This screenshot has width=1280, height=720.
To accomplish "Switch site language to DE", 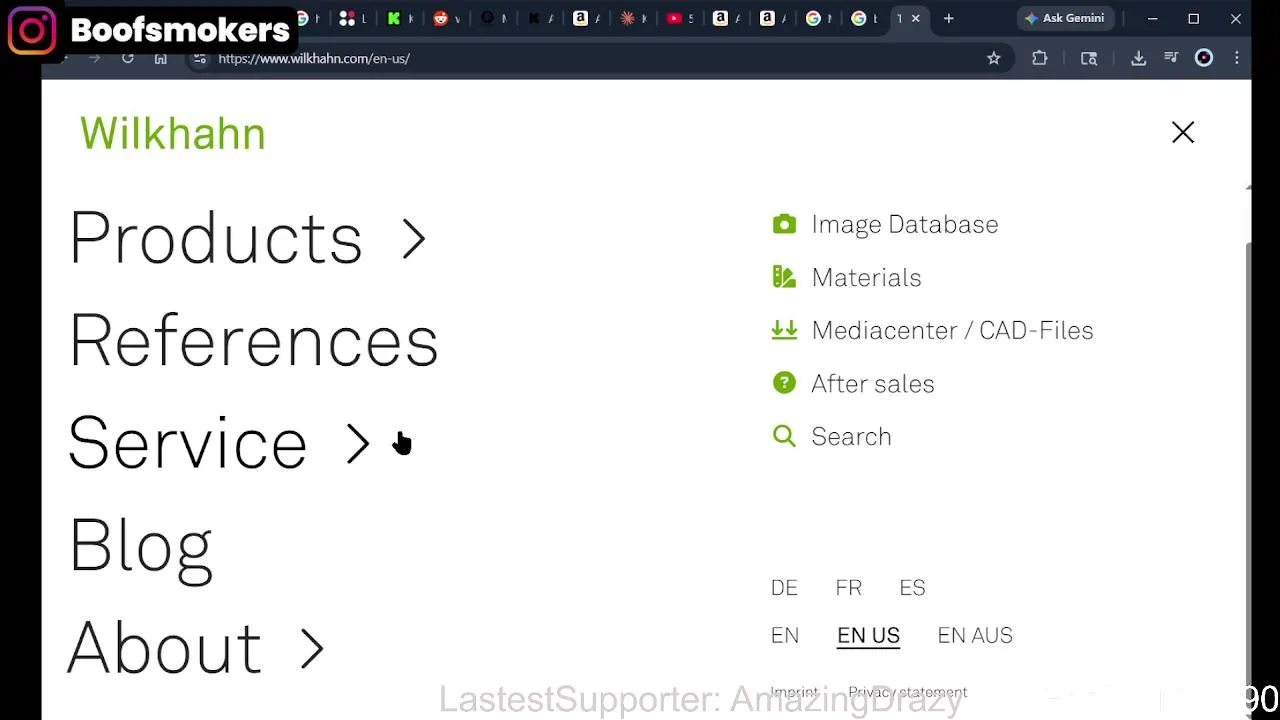I will pyautogui.click(x=784, y=588).
